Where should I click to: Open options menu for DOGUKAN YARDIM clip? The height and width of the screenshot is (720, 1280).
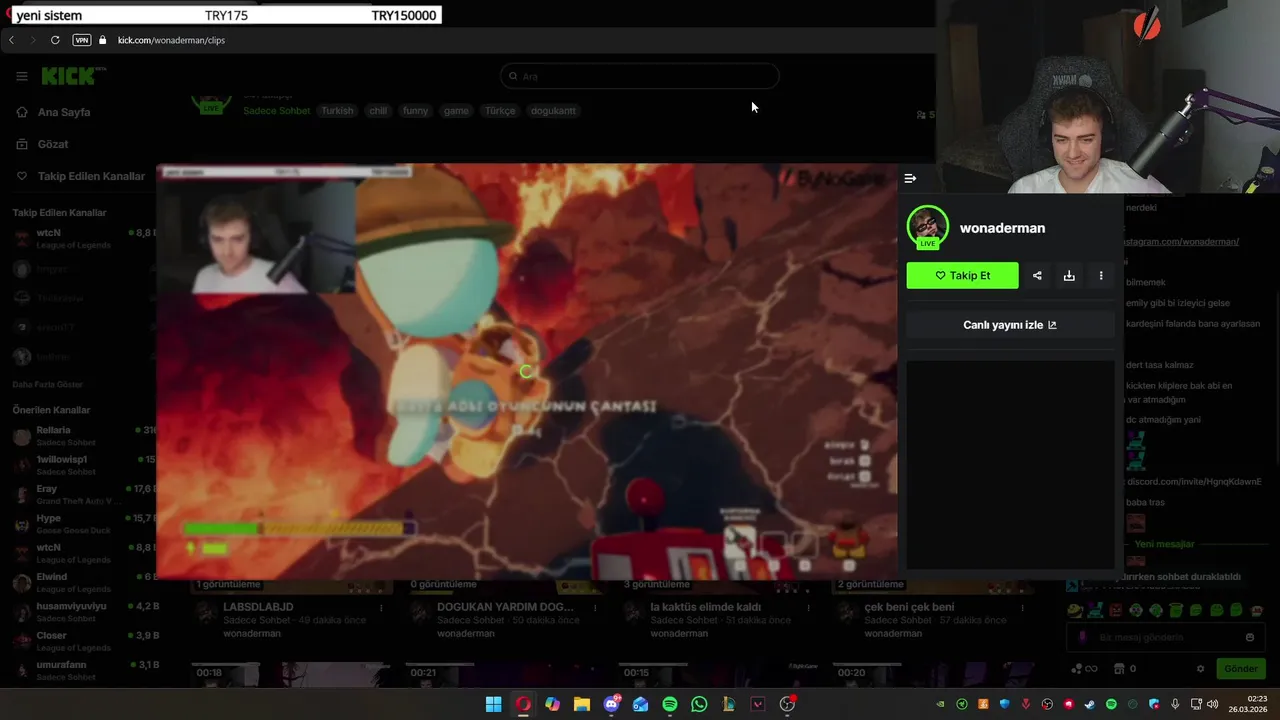[595, 607]
